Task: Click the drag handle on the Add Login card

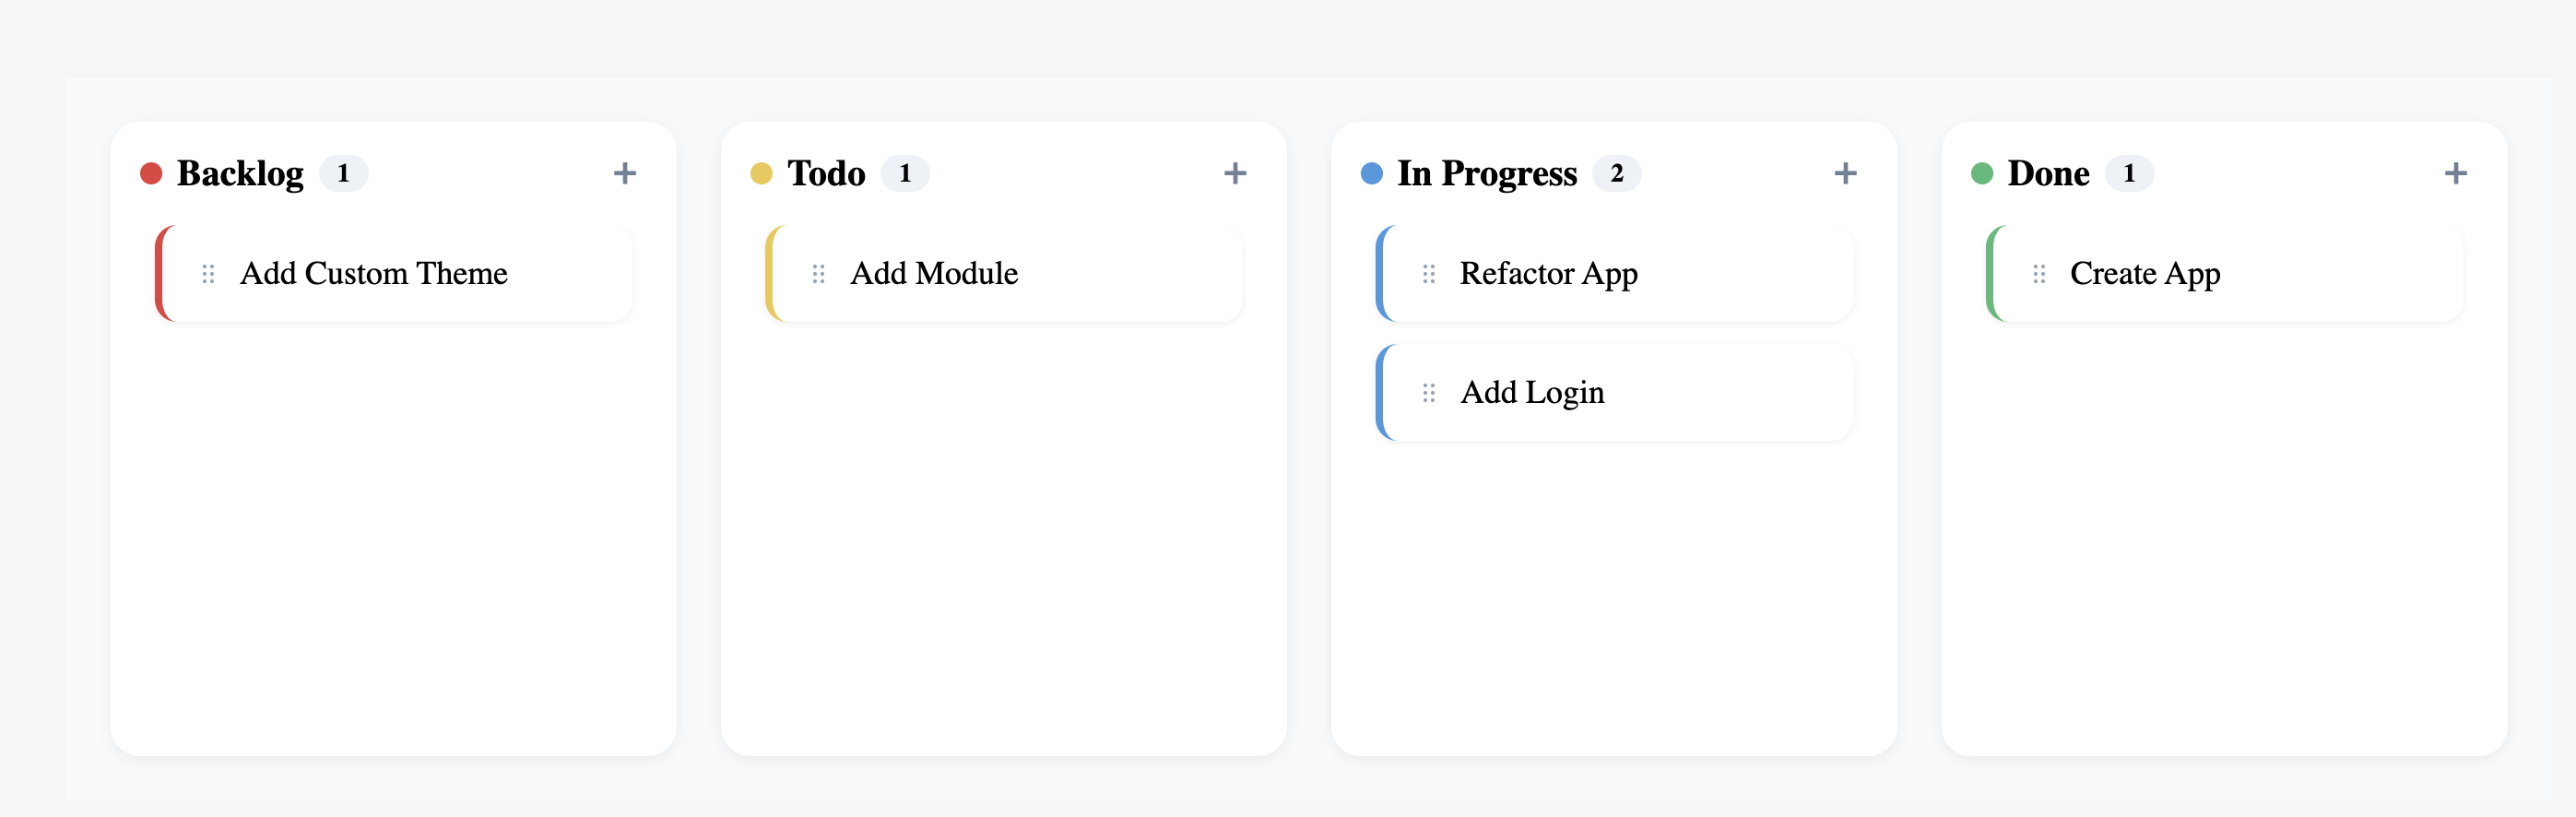Action: point(1429,392)
